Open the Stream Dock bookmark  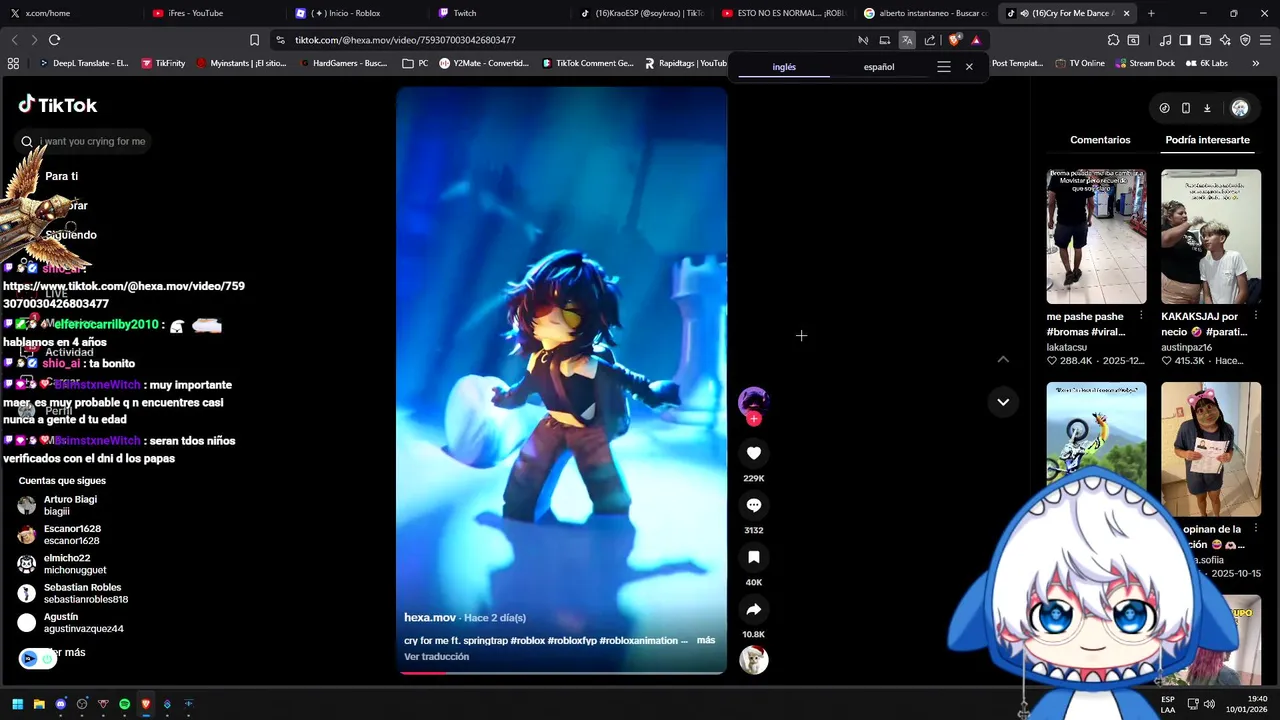point(1144,63)
